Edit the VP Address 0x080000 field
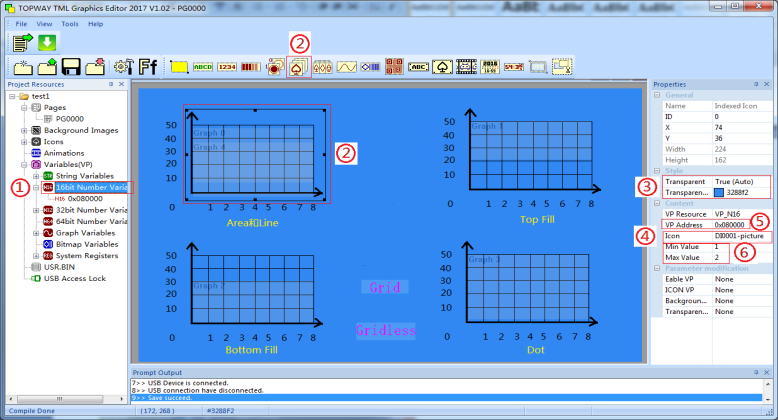Viewport: 778px width, 420px height. point(742,225)
